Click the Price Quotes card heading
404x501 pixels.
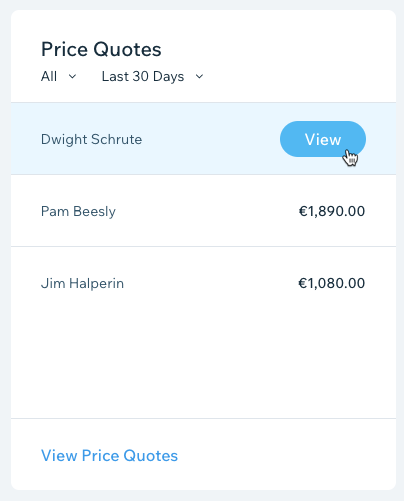(x=101, y=49)
